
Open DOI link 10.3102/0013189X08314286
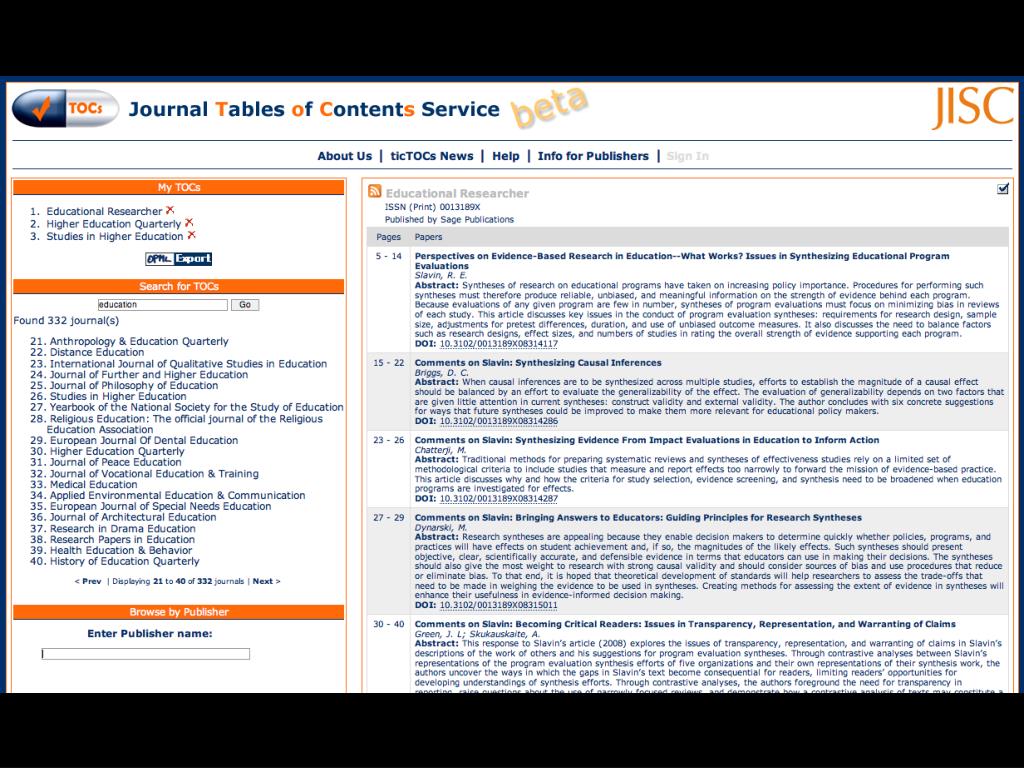(498, 421)
